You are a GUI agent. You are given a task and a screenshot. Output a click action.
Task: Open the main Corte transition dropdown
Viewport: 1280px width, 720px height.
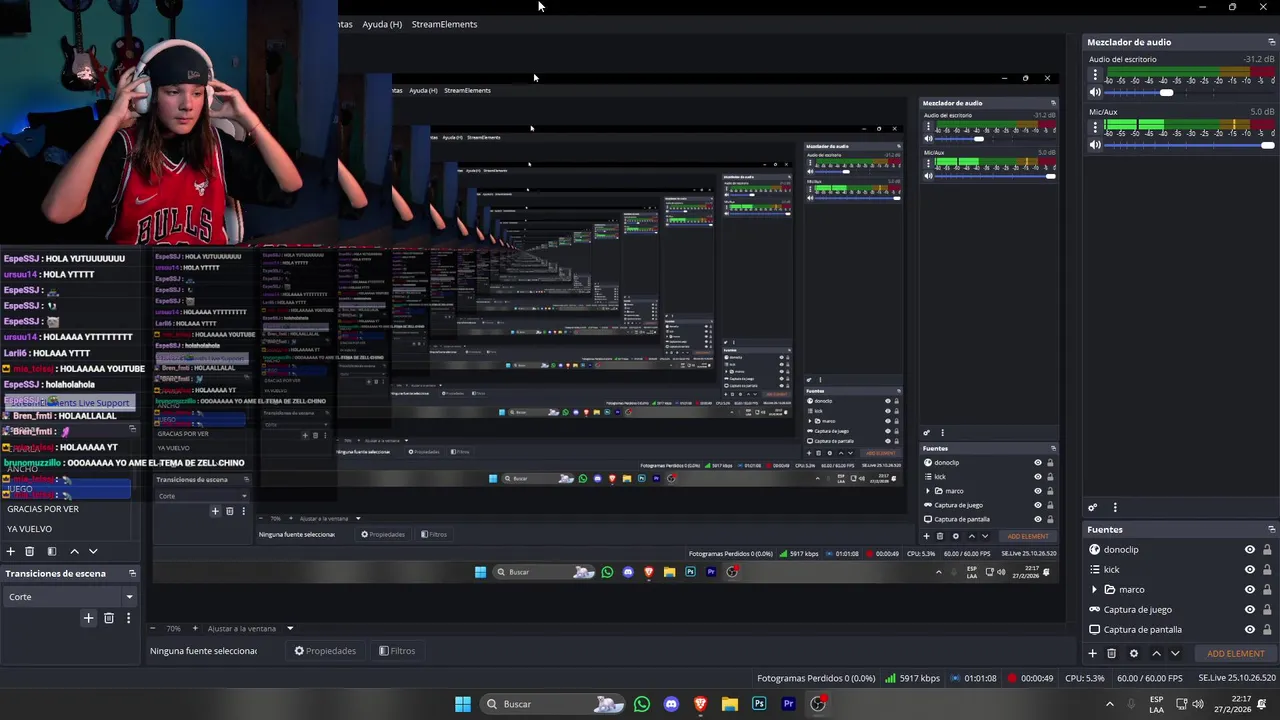tap(70, 597)
